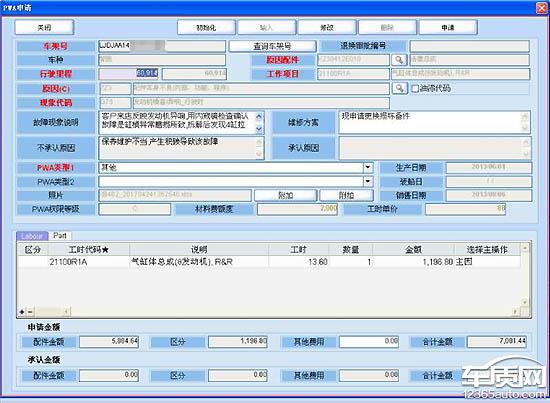Click 区分 field showing 1,196.80 under 申请金额
The width and height of the screenshot is (550, 403).
(x=238, y=342)
